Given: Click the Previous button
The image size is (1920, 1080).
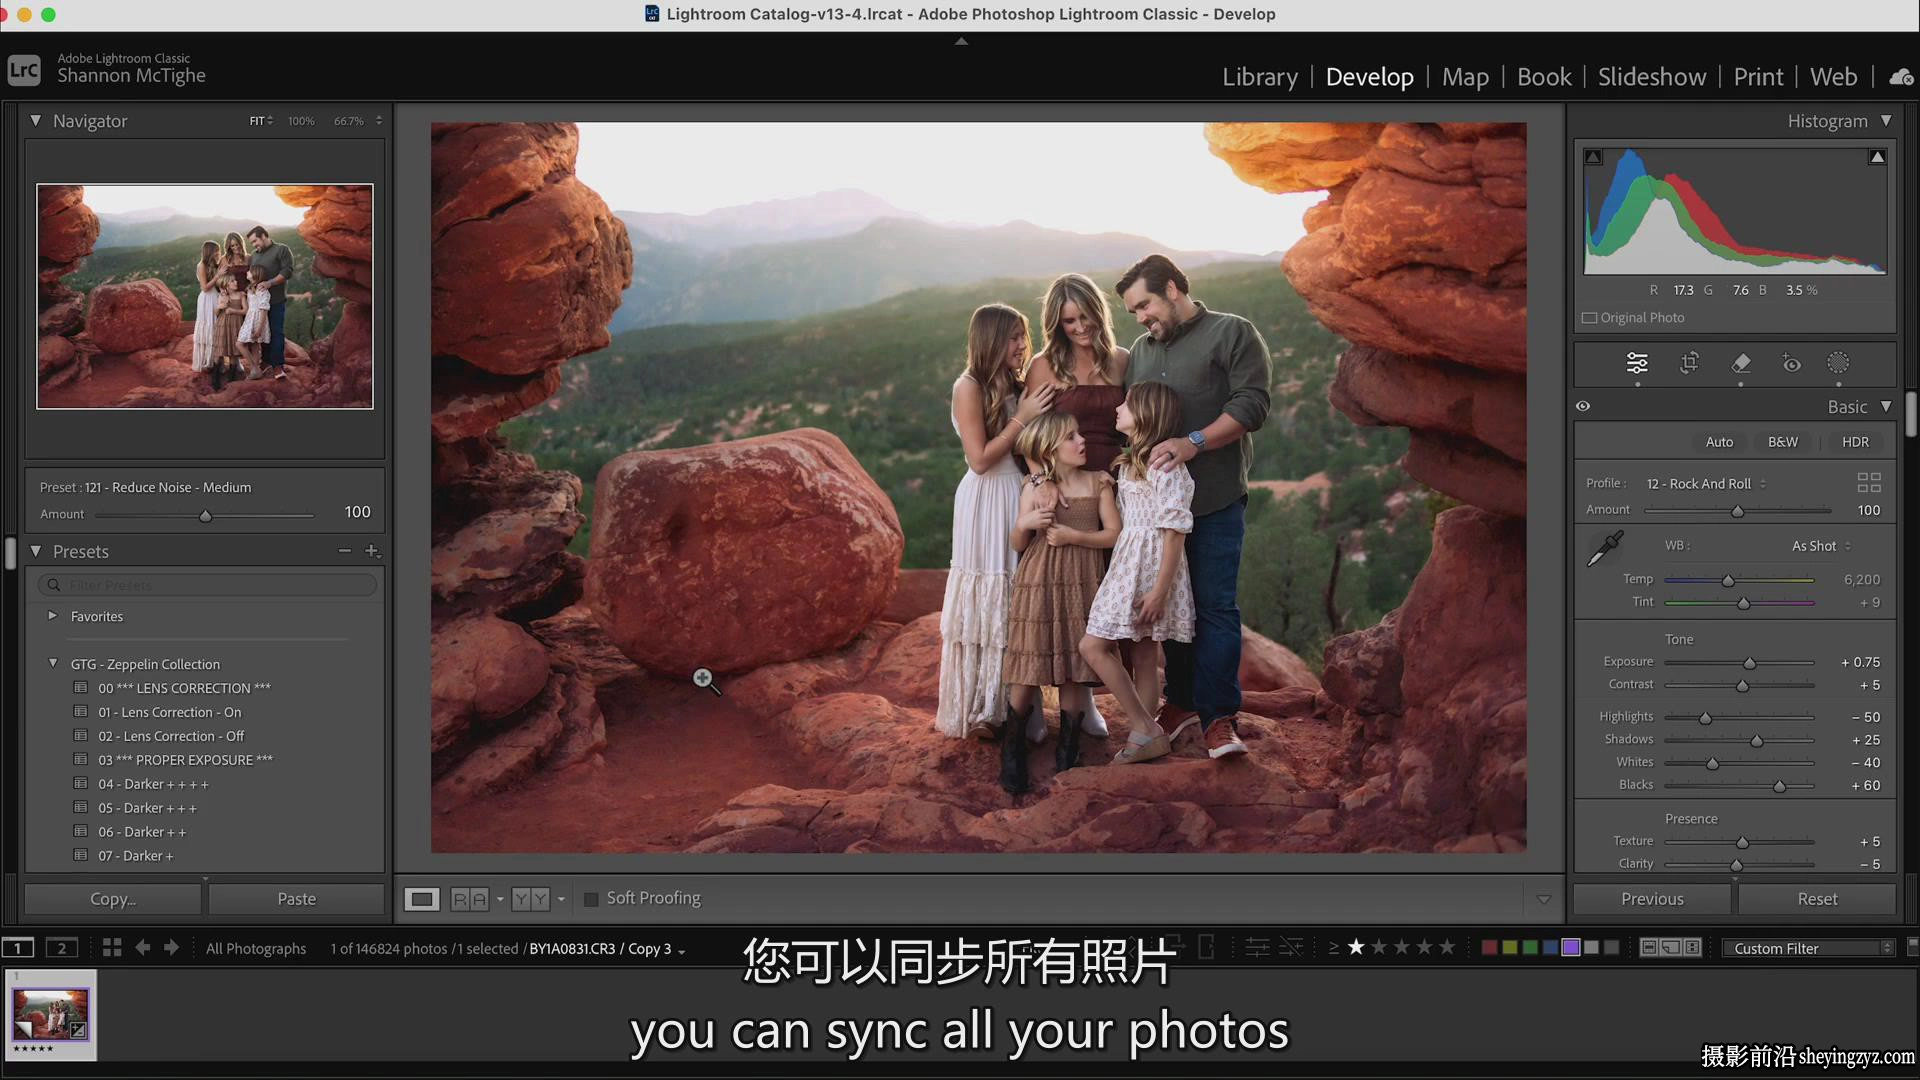Looking at the screenshot, I should (1652, 899).
